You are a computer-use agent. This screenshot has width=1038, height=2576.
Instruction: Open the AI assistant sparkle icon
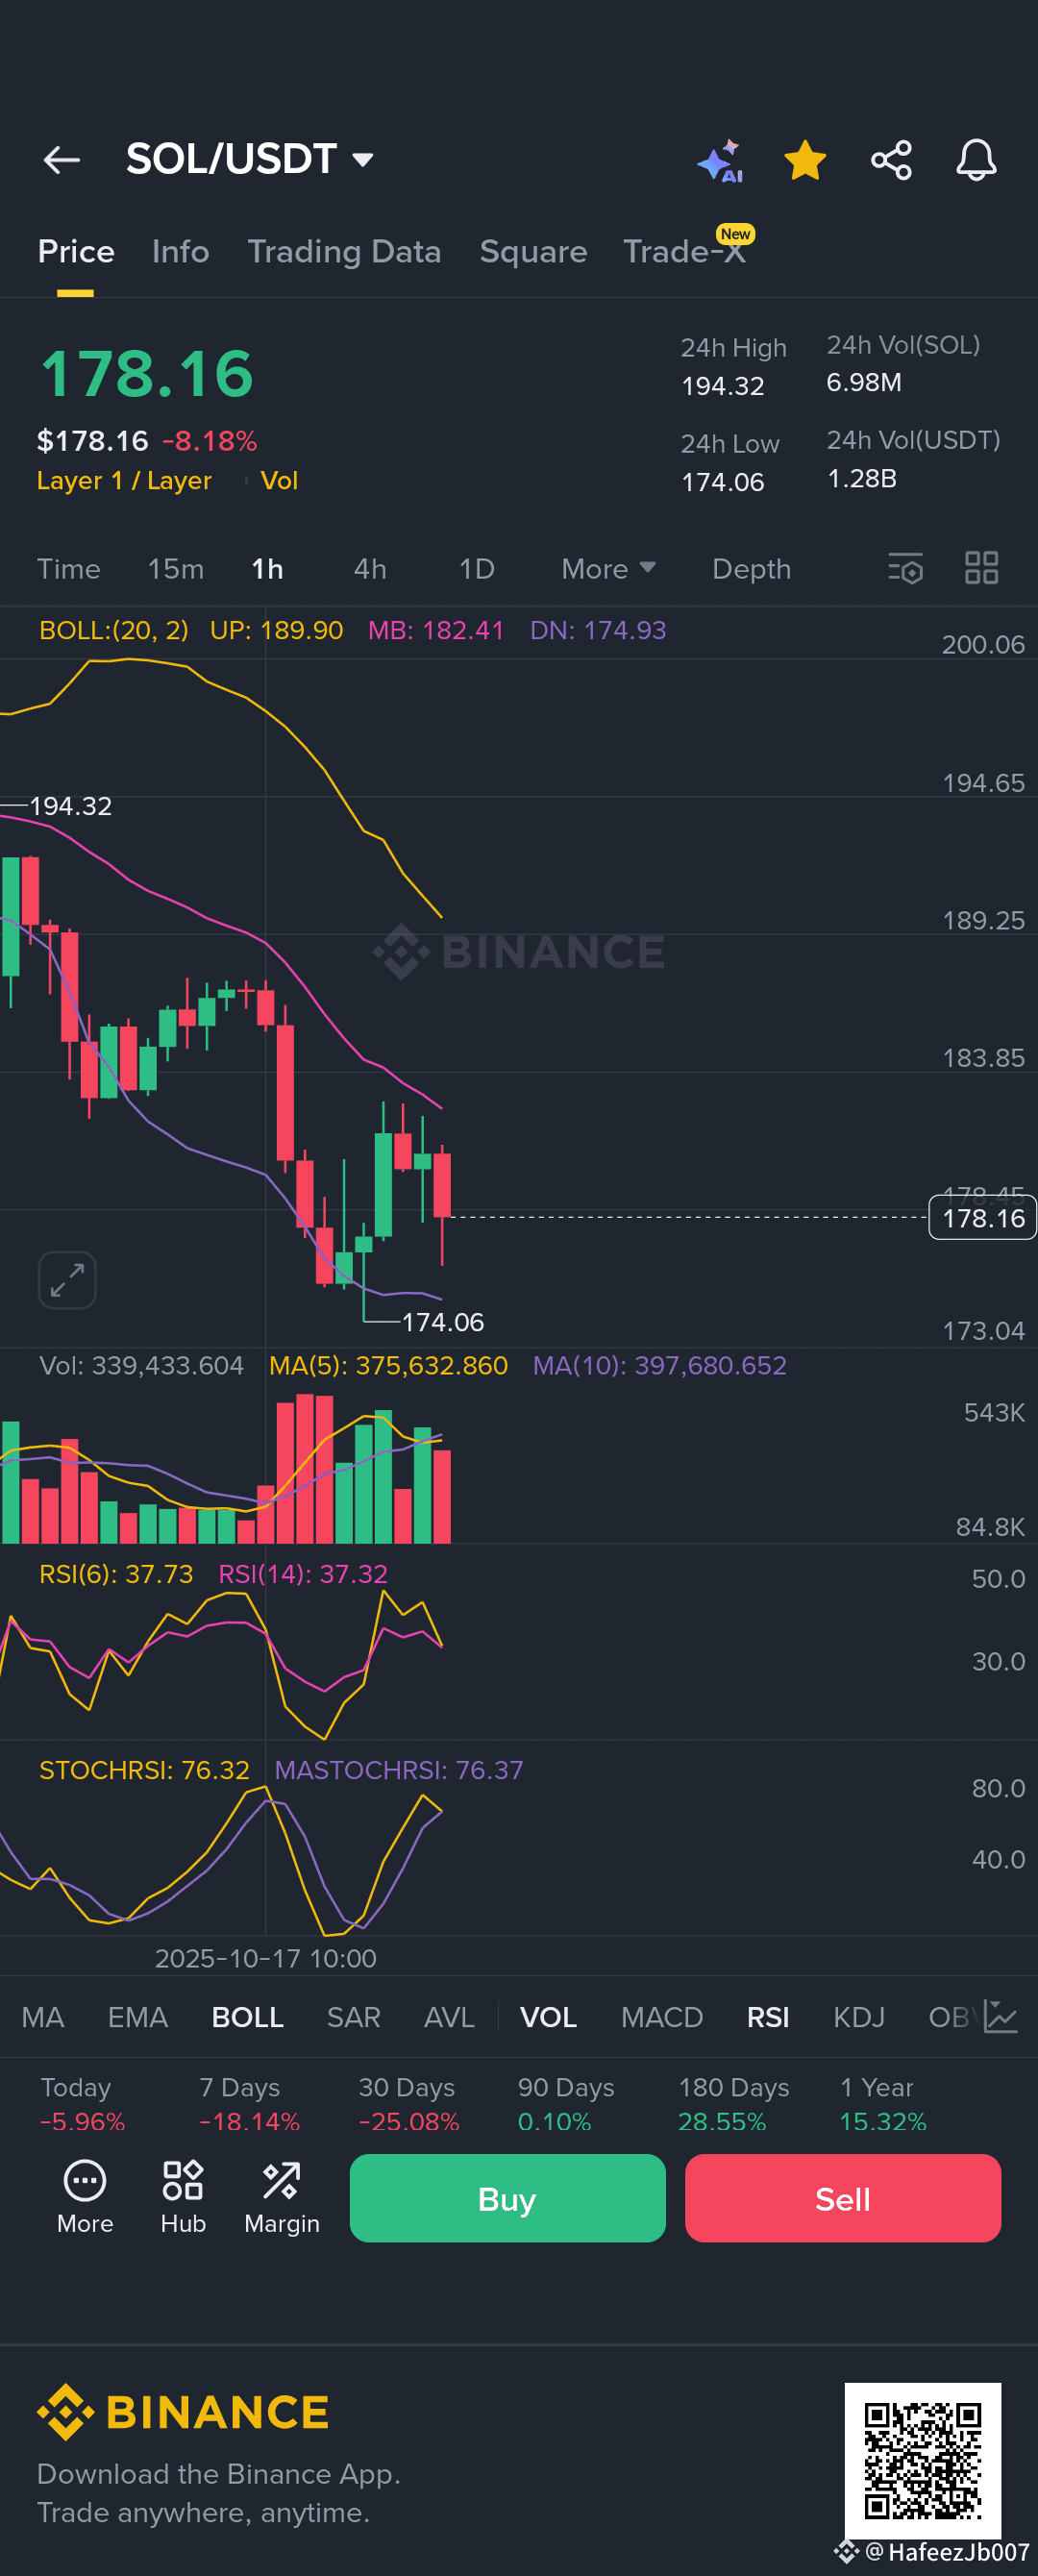point(720,161)
